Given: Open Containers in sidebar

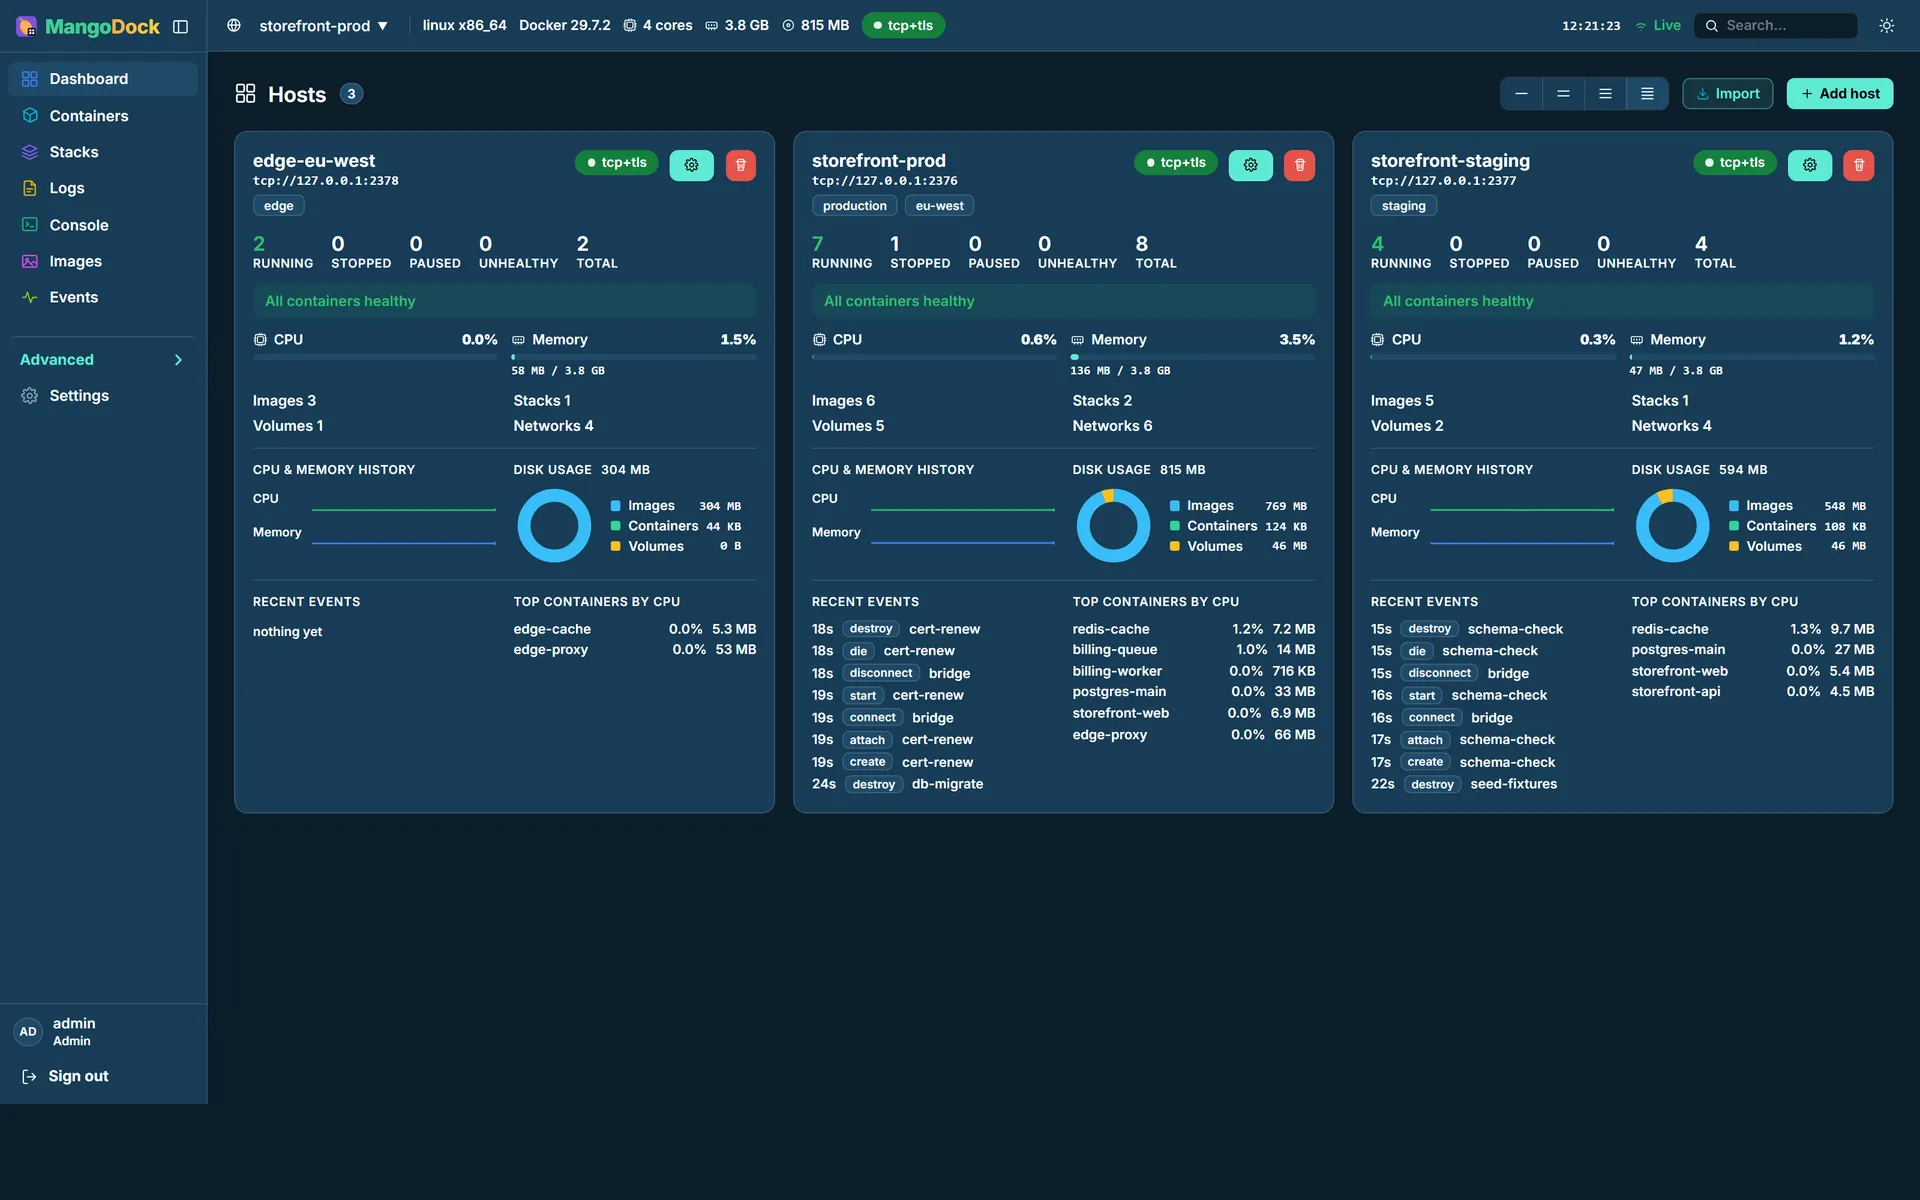Looking at the screenshot, I should pyautogui.click(x=103, y=116).
